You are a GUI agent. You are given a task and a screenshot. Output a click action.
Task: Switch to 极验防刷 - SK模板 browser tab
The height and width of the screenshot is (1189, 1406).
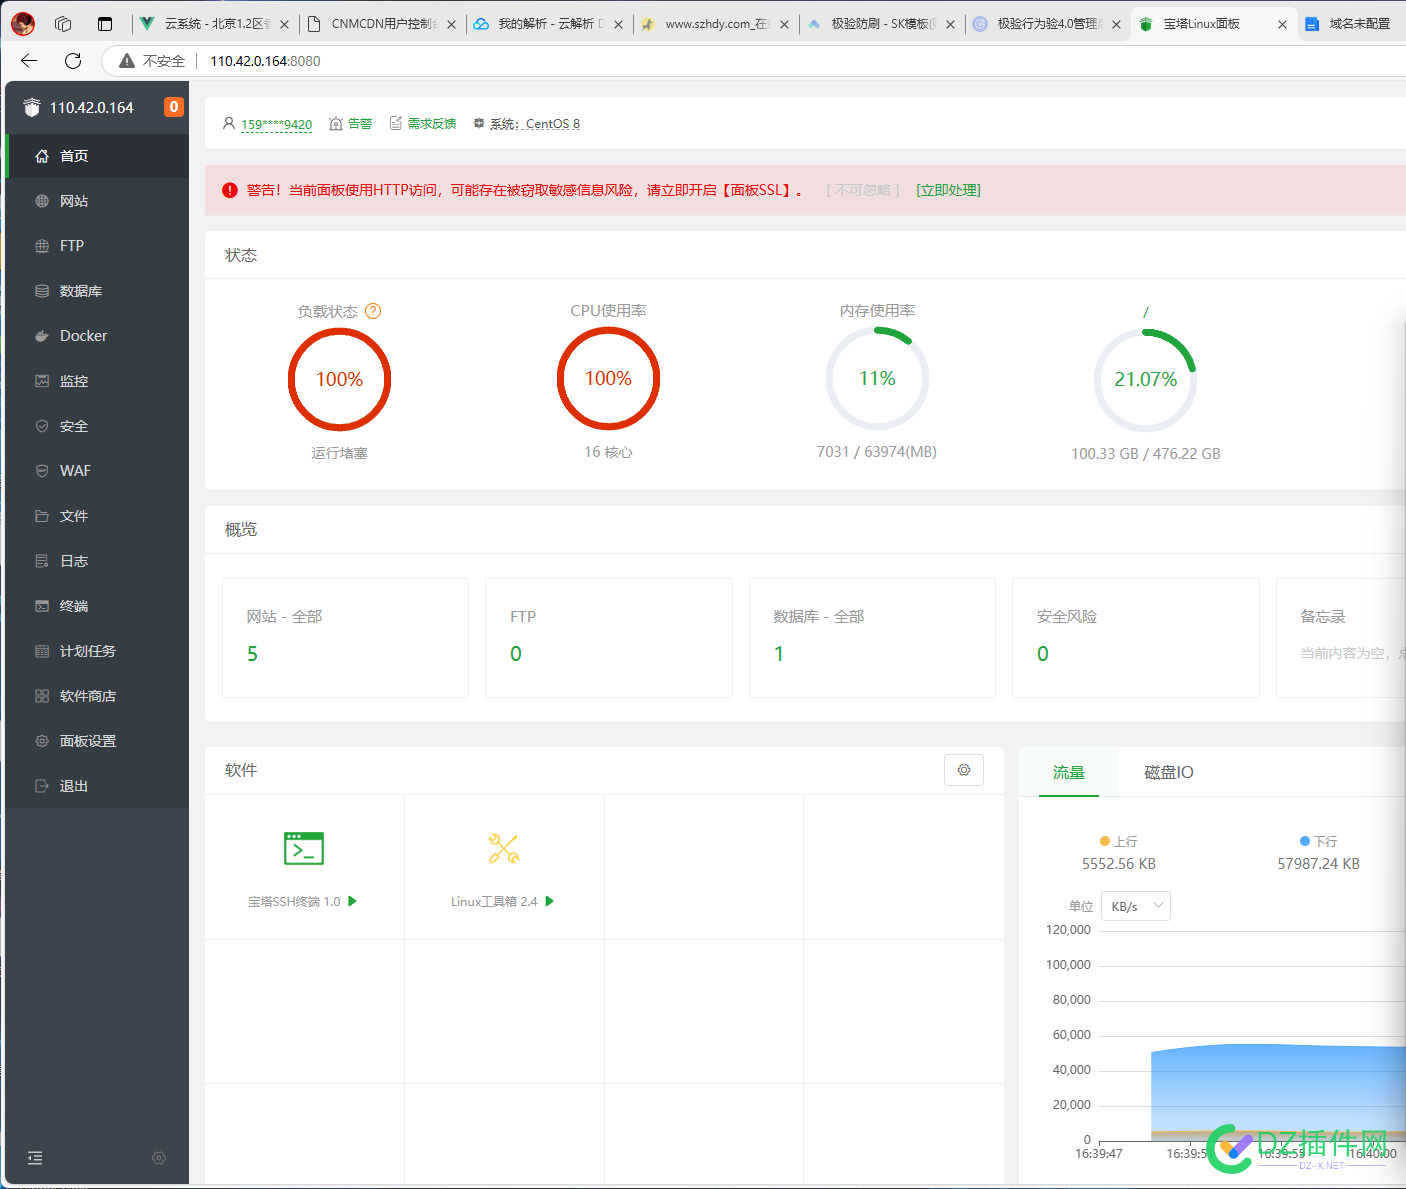click(x=881, y=24)
